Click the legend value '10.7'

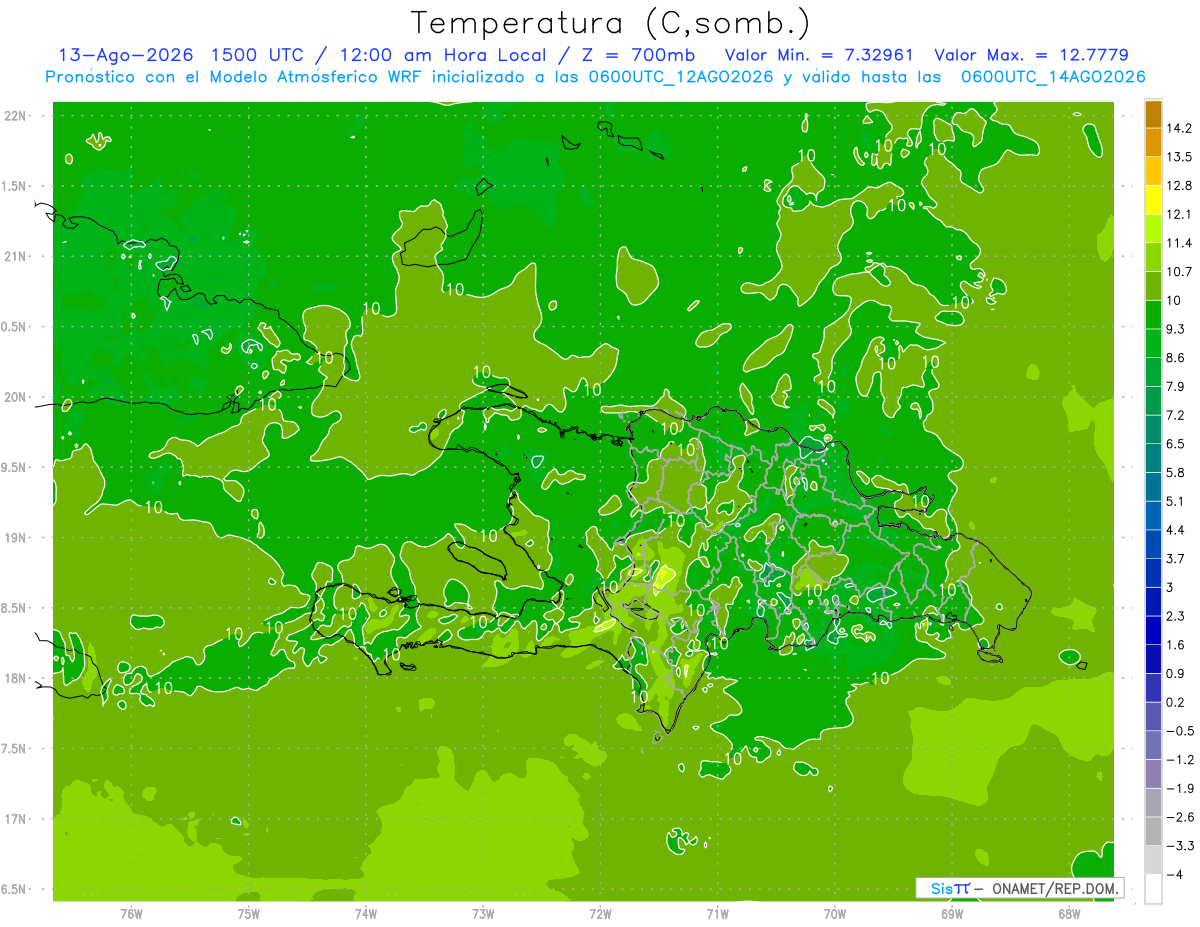[x=1180, y=272]
